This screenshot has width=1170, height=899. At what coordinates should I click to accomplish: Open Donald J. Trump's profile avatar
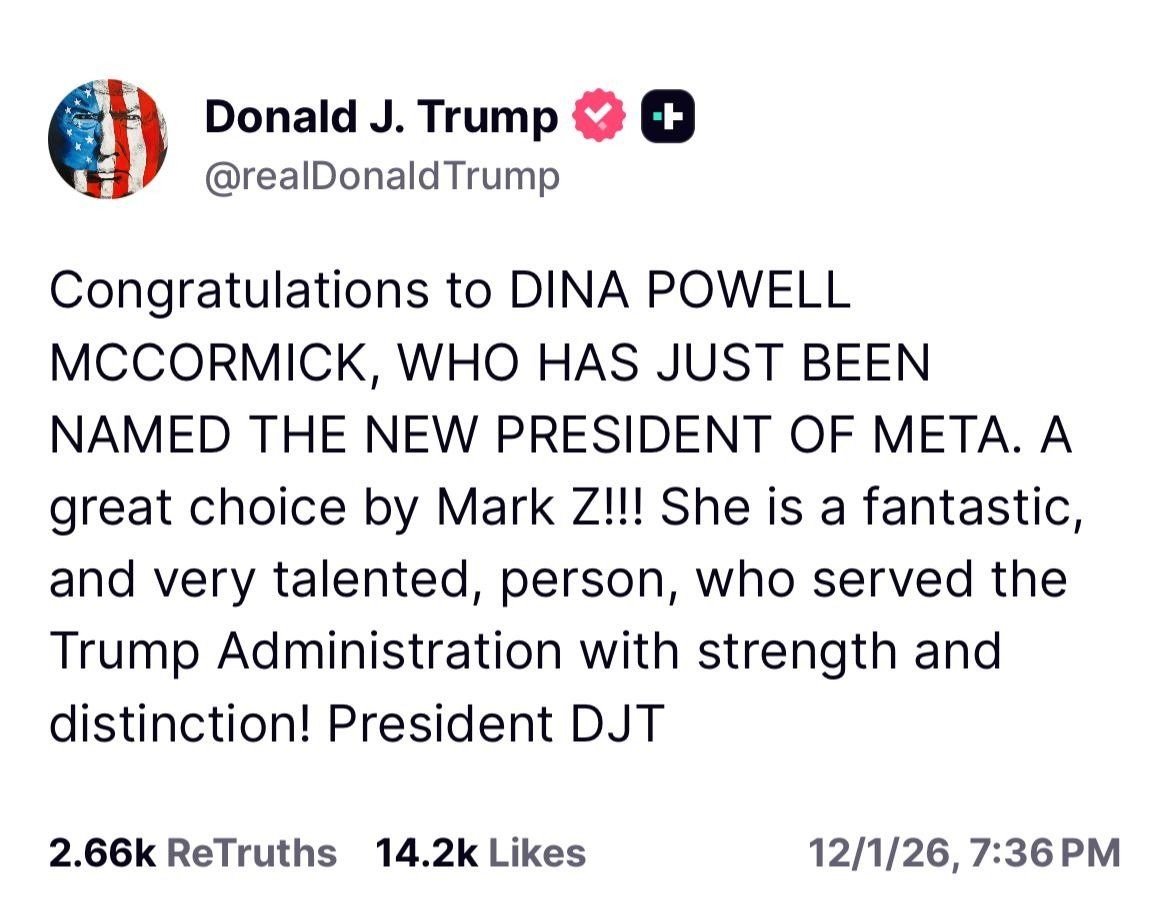[108, 139]
